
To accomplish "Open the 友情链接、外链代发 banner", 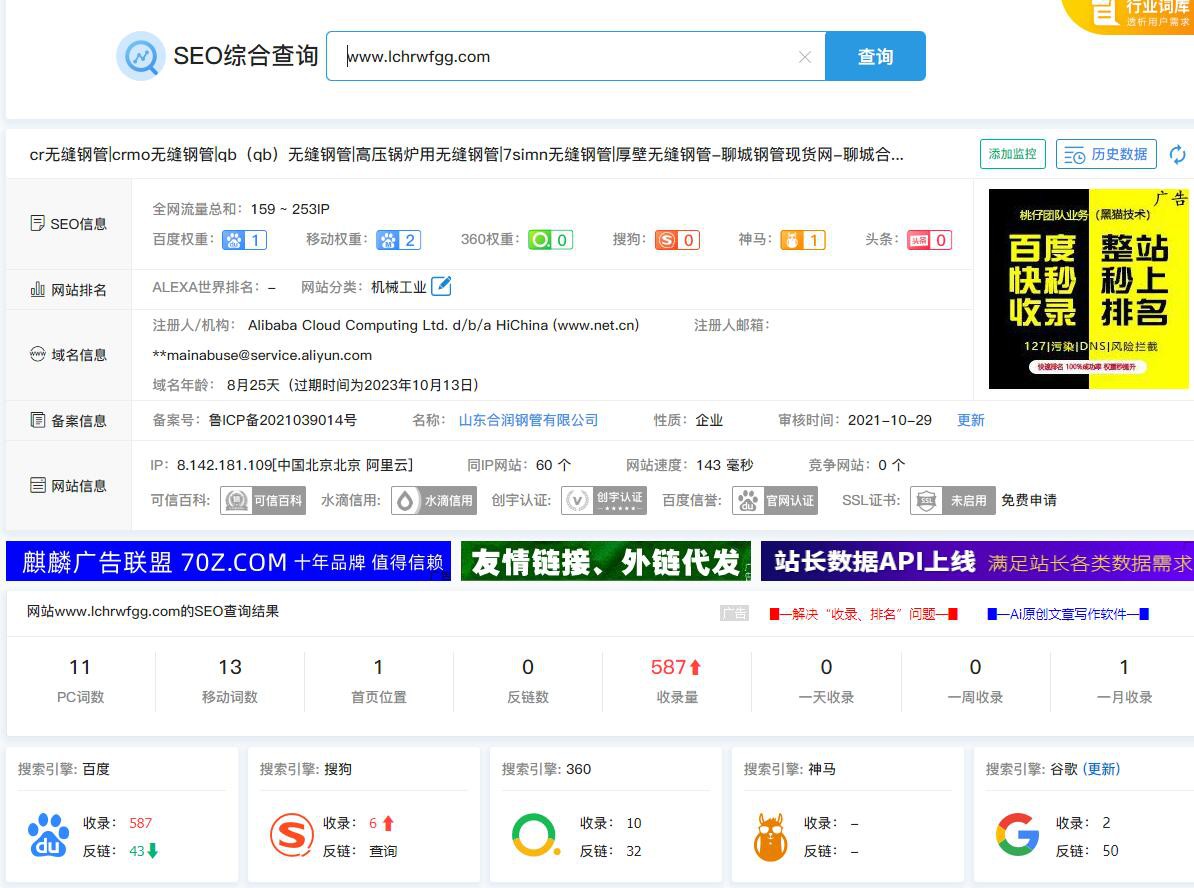I will [605, 561].
